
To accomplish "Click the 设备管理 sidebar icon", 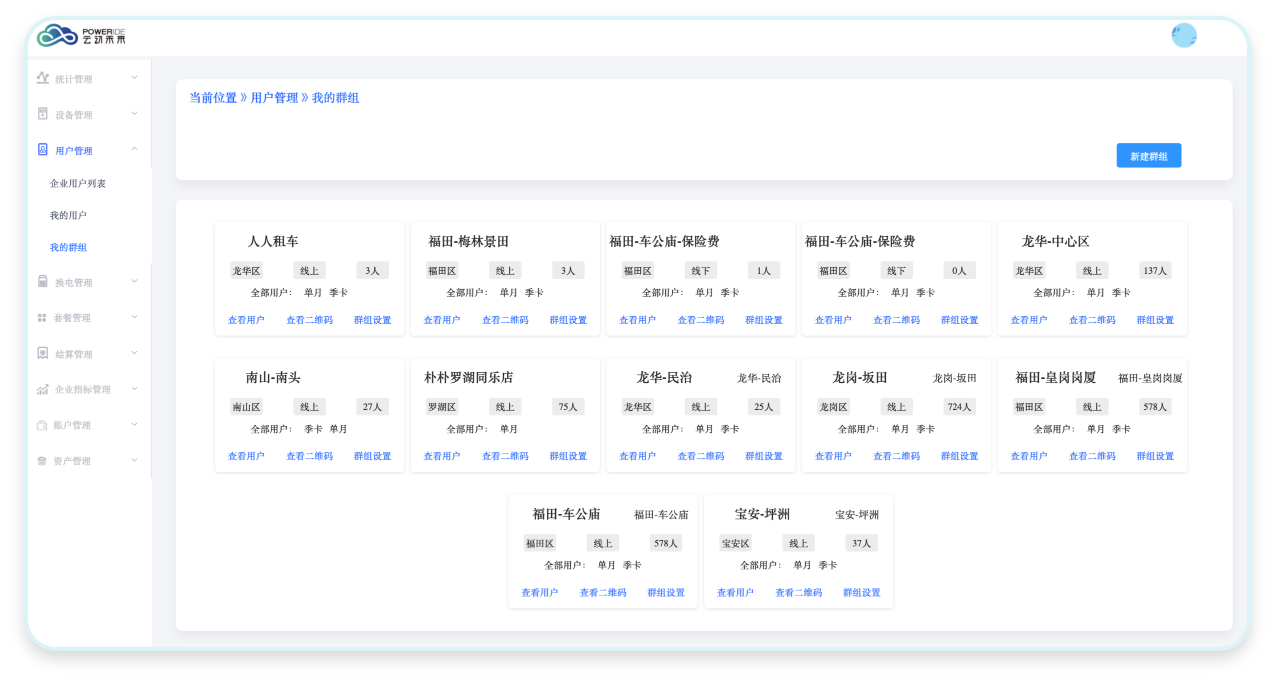I will click(43, 114).
